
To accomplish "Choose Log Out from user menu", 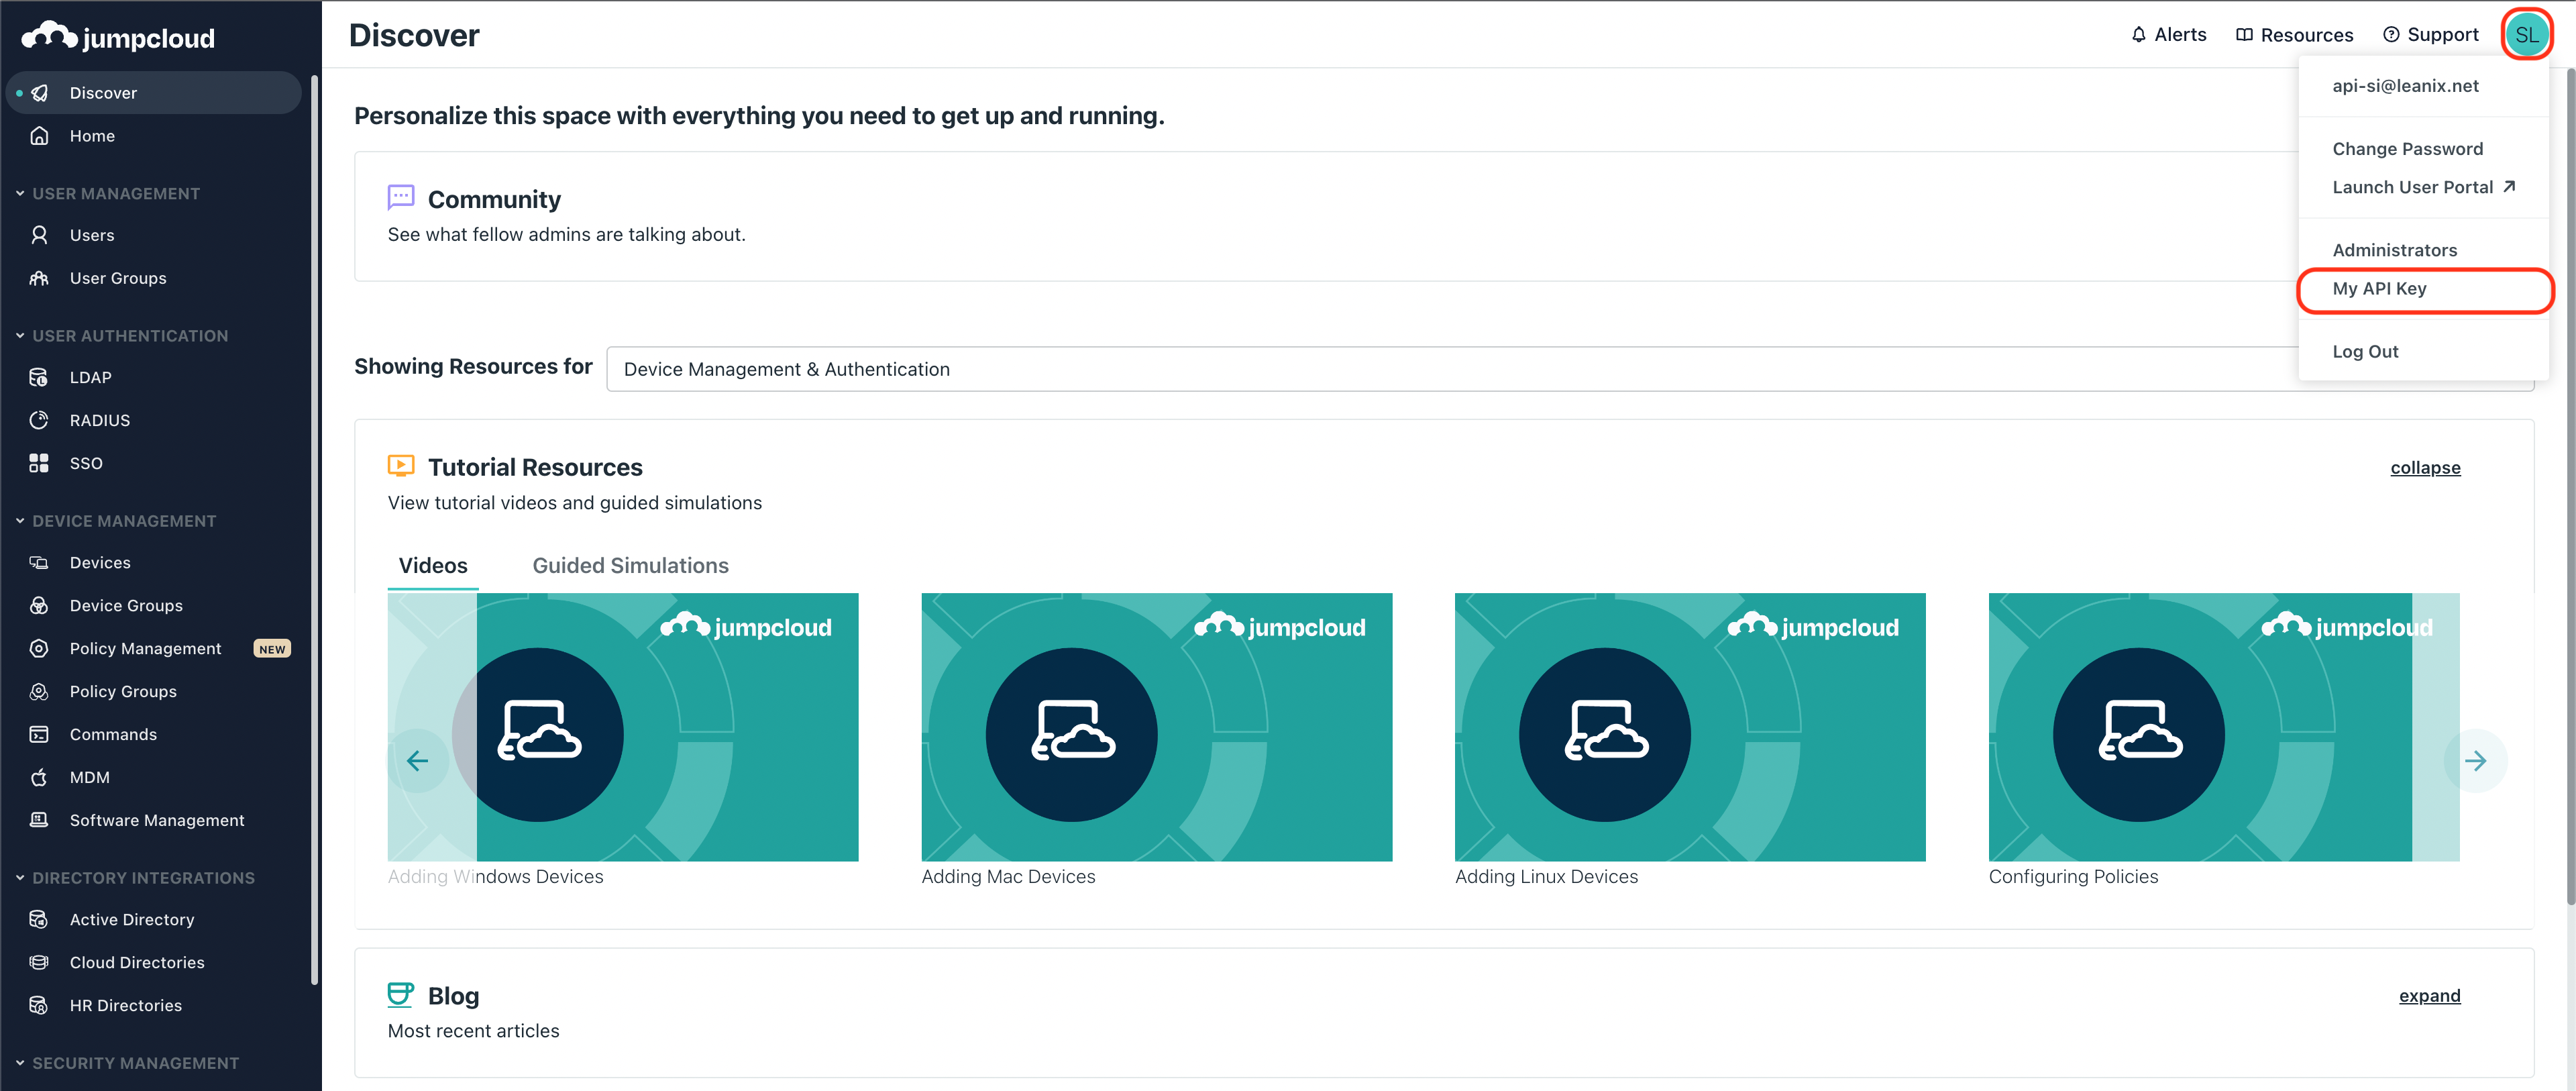I will point(2365,352).
